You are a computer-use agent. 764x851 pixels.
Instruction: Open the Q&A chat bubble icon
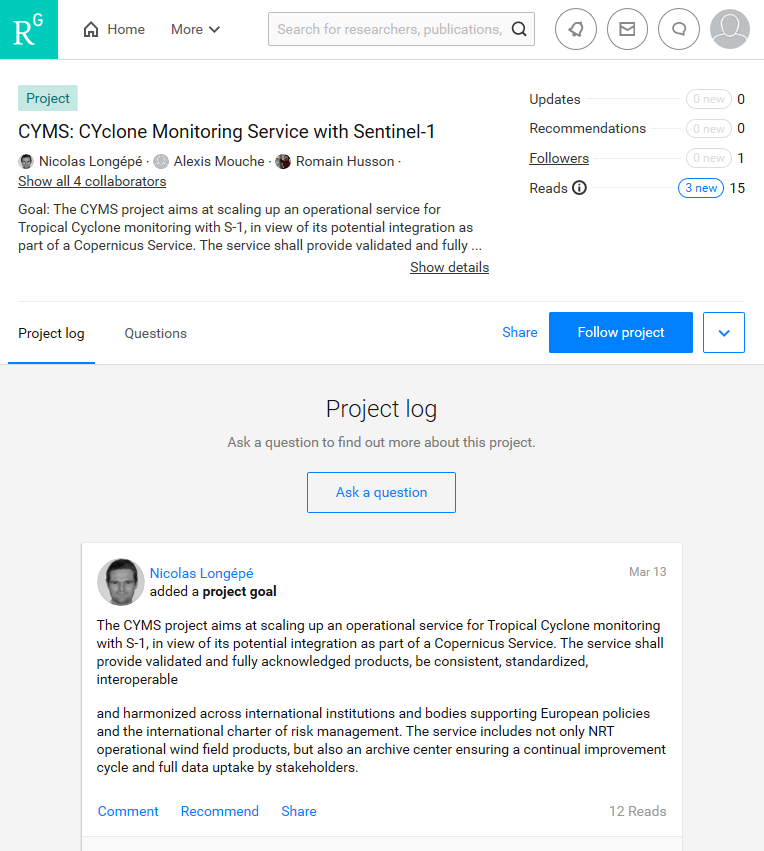pos(679,29)
